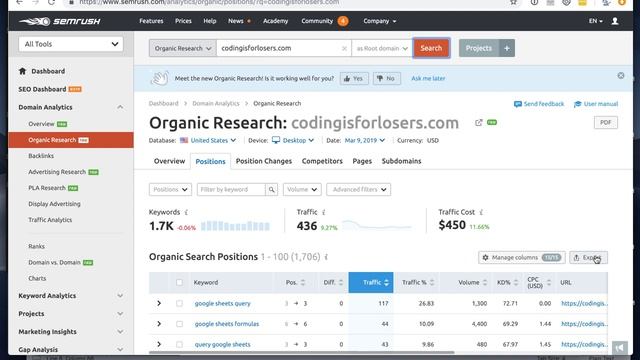This screenshot has width=640, height=360.
Task: Open EN language selector
Action: (x=596, y=21)
